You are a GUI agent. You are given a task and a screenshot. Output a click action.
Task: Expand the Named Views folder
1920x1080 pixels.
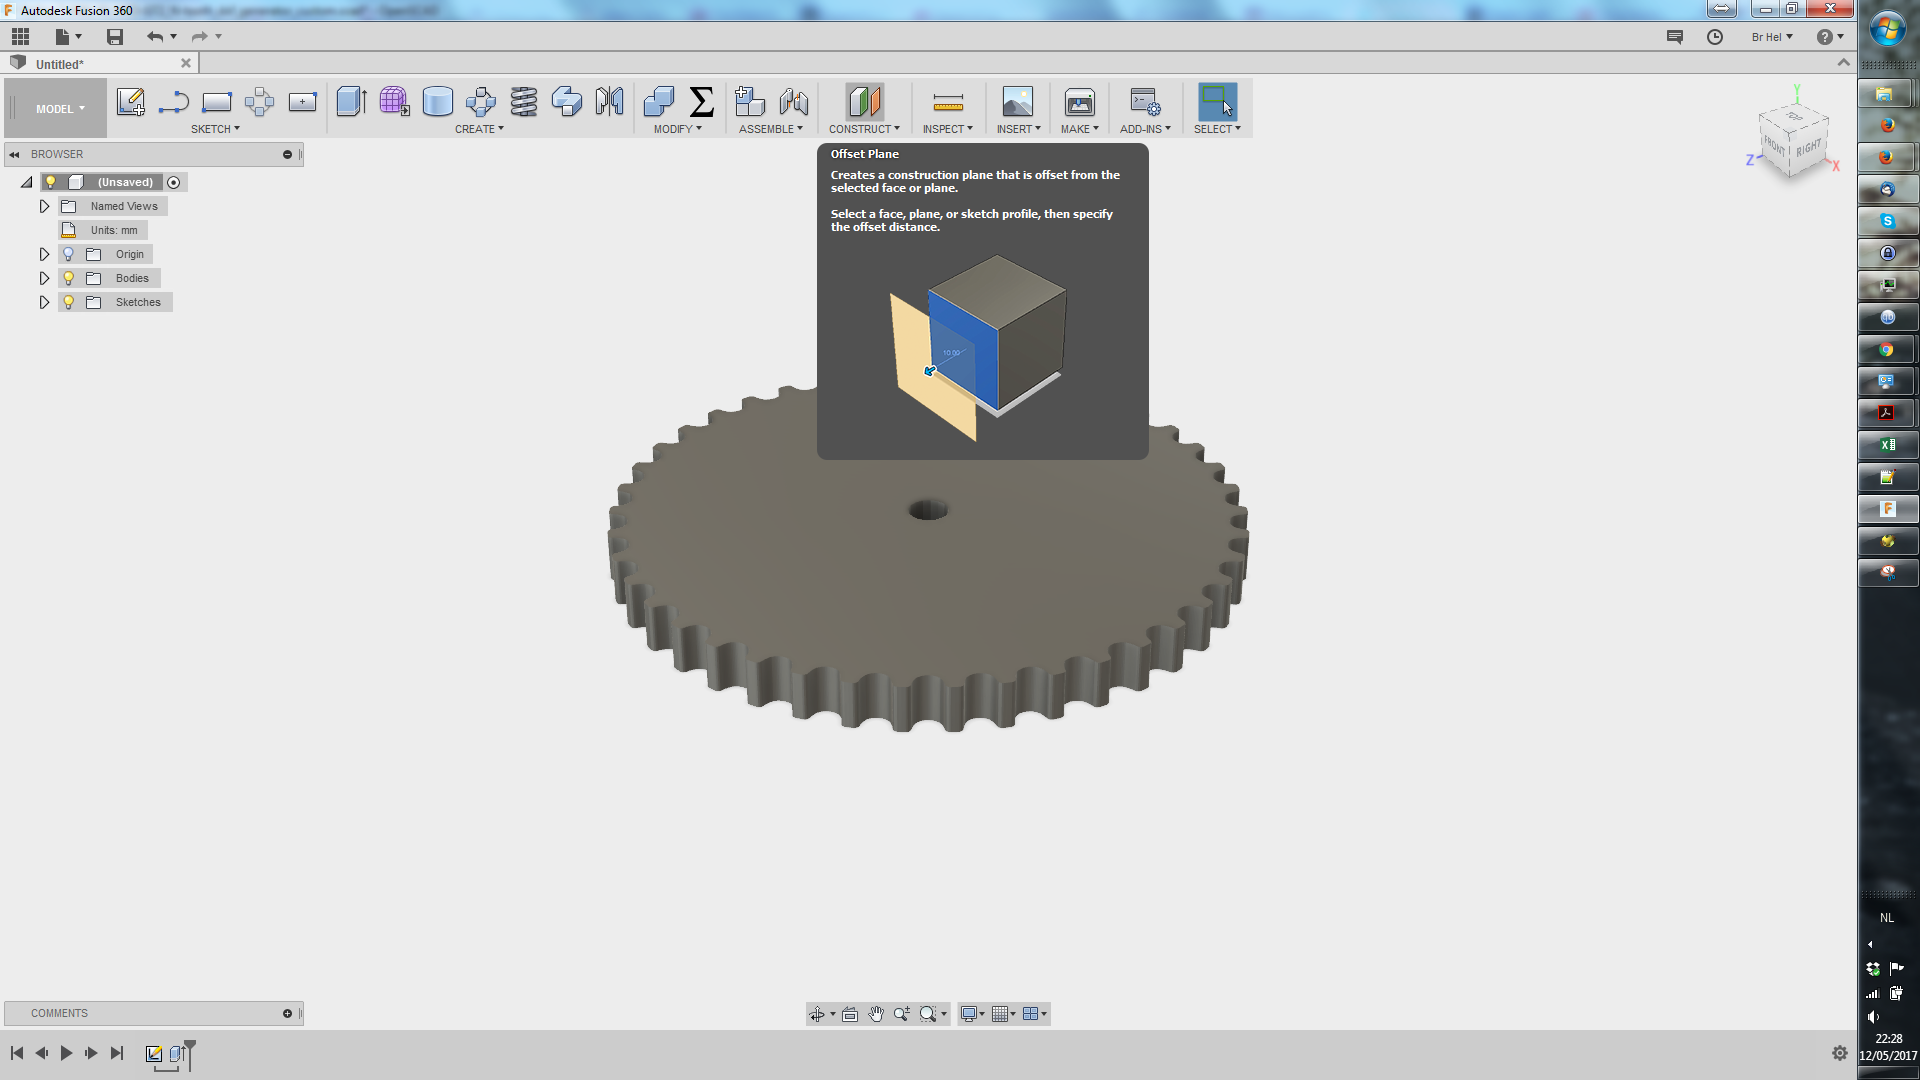44,206
